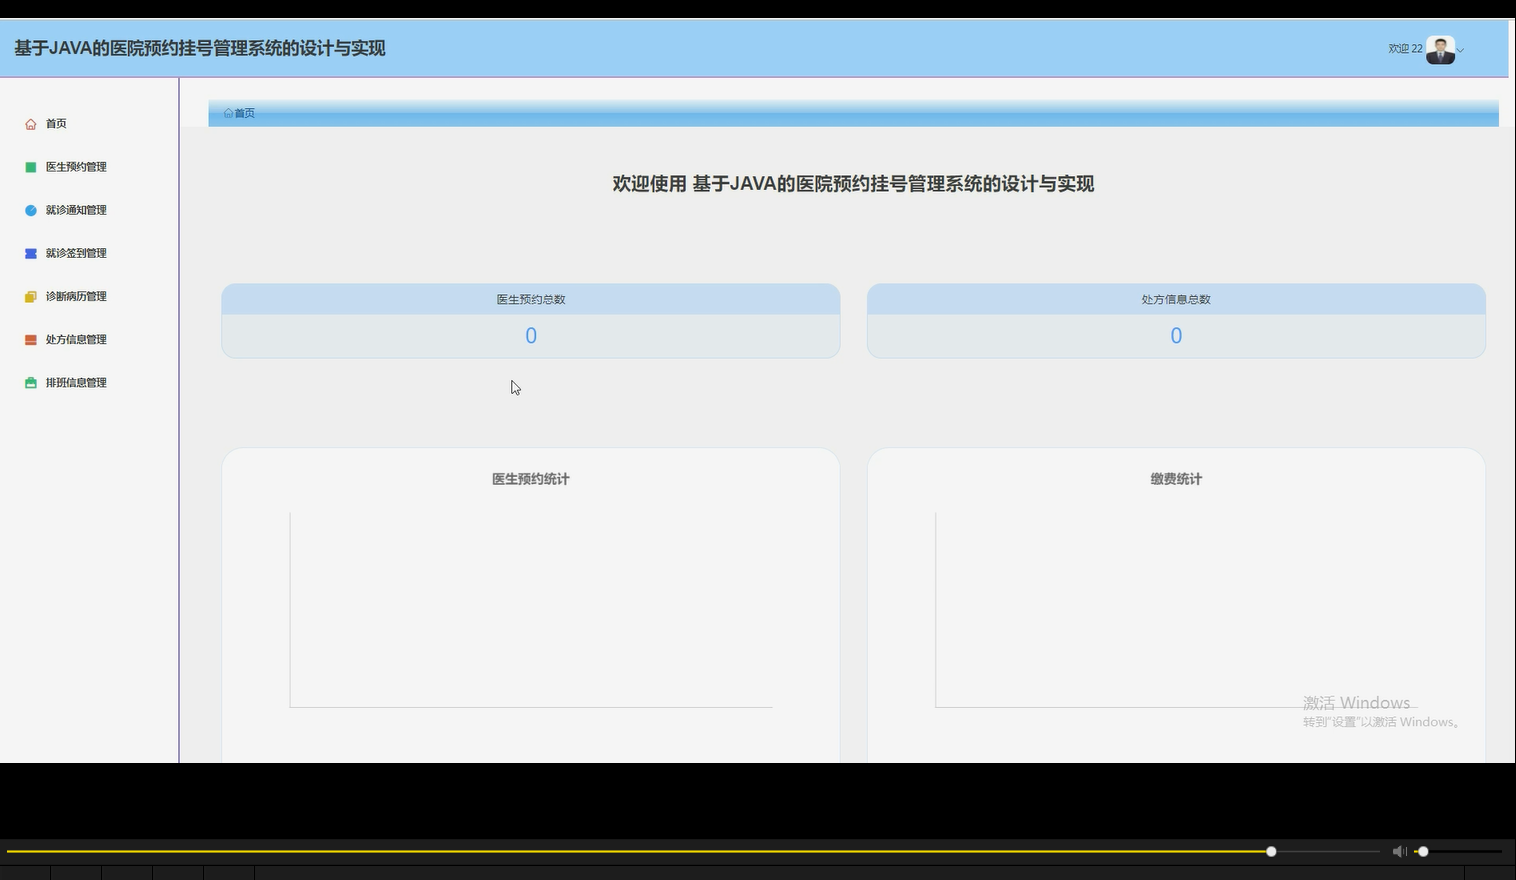This screenshot has height=880, width=1516.
Task: Click the system title in header
Action: tap(200, 48)
